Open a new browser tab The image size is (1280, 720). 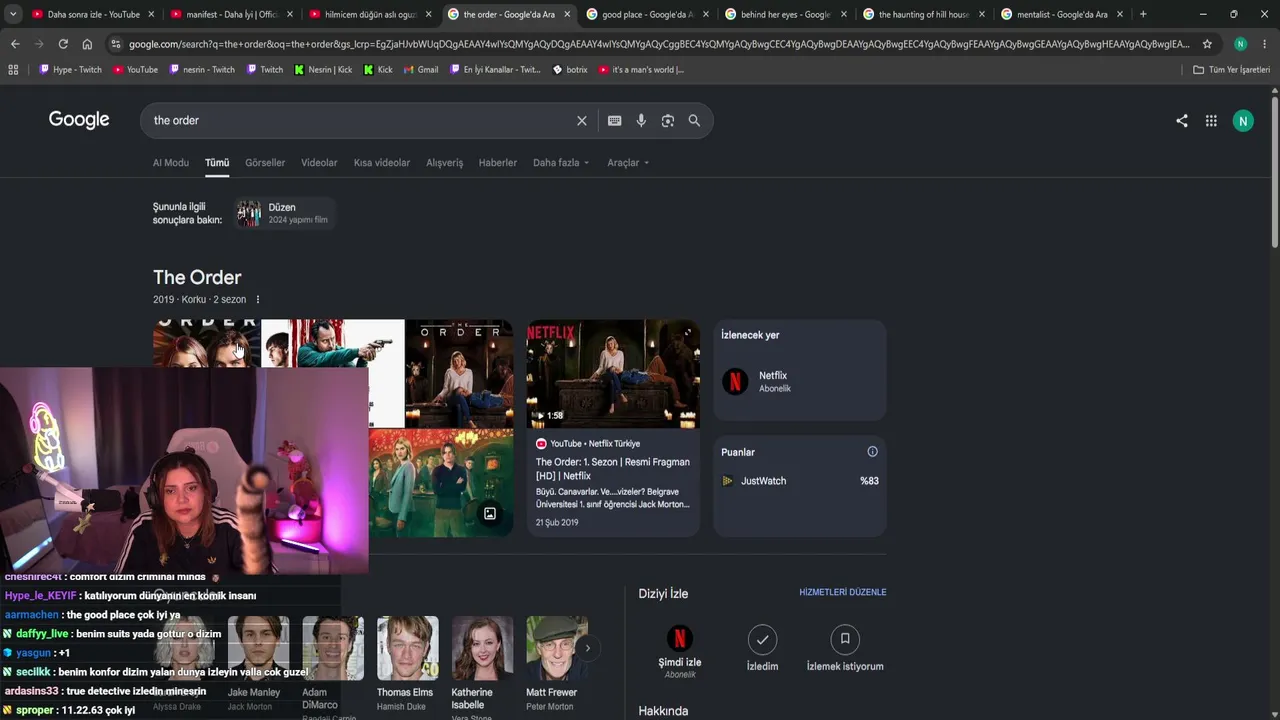(x=1143, y=14)
